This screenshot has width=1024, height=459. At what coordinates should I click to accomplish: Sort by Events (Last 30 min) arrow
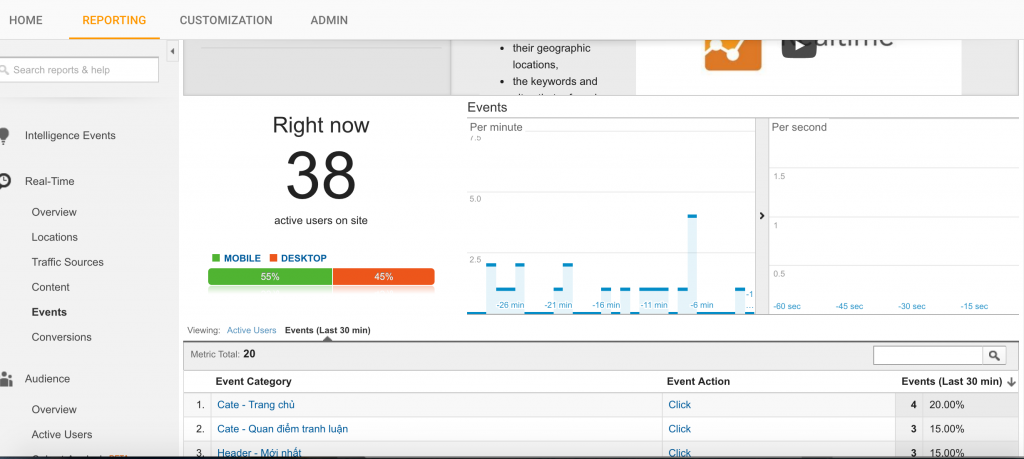[1012, 382]
